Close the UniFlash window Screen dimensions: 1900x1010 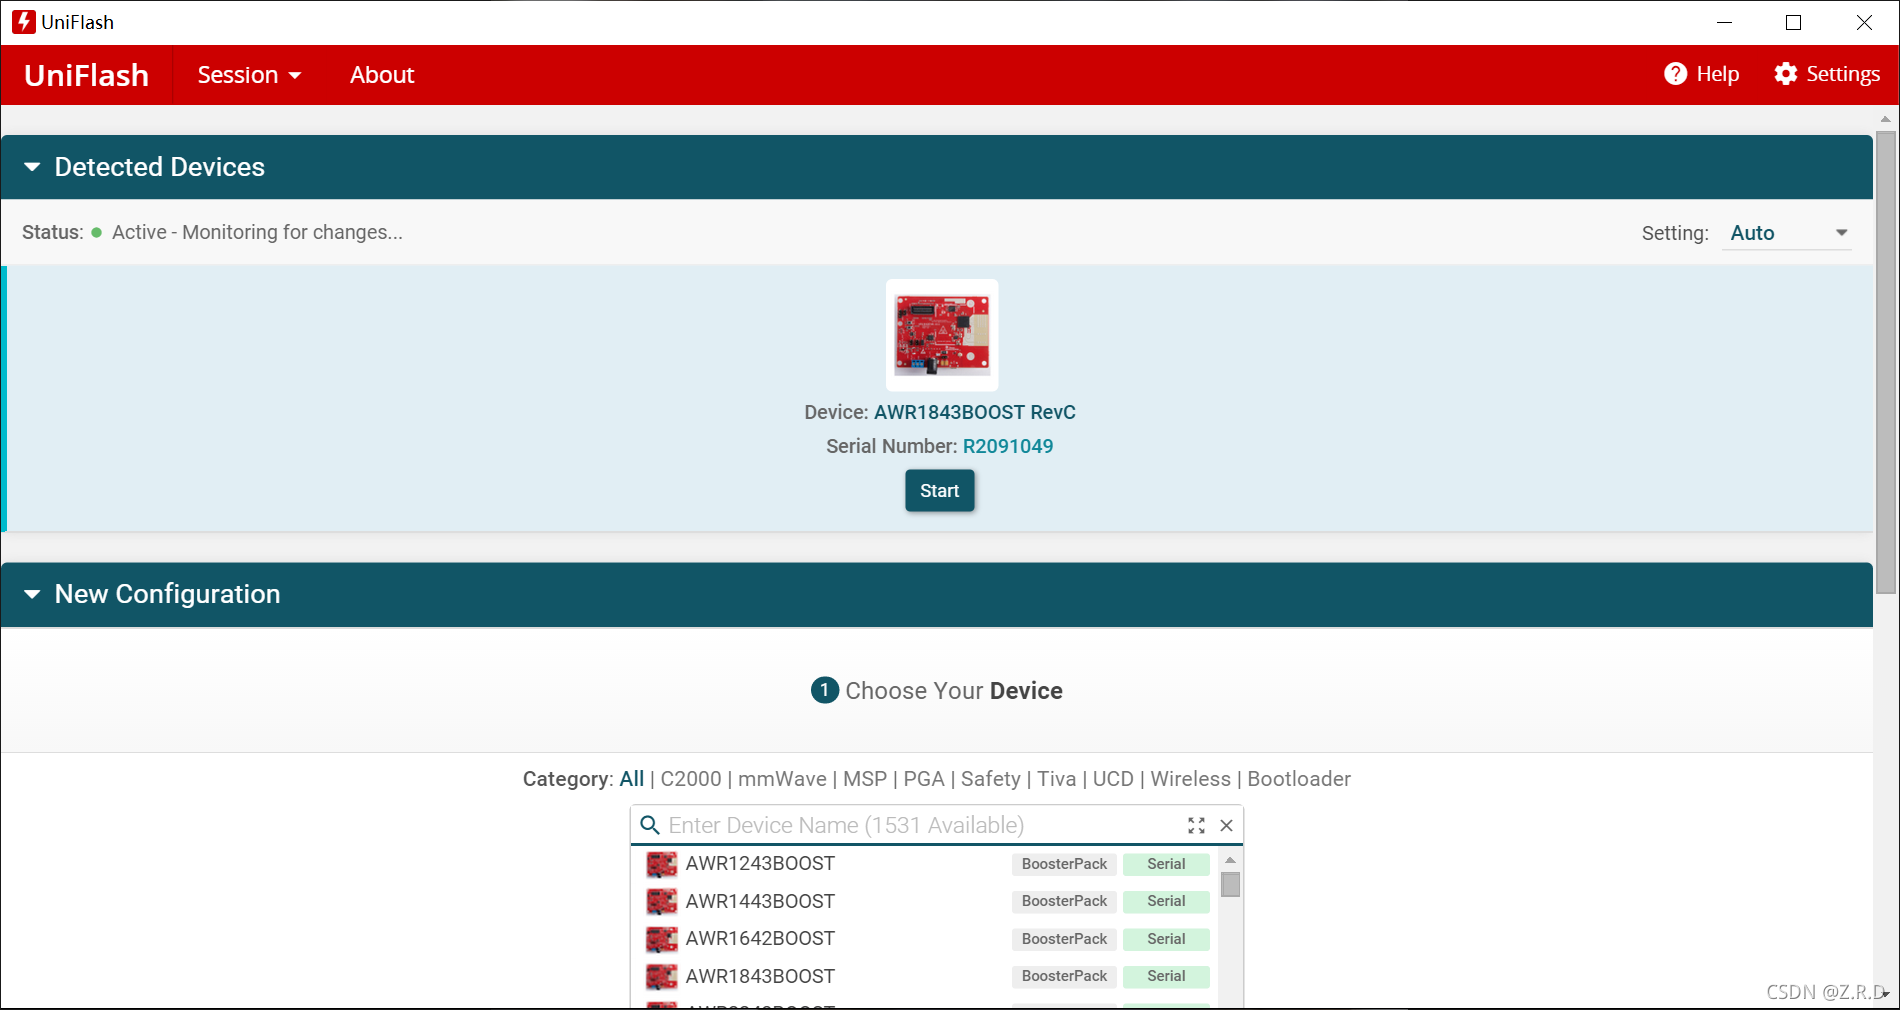click(x=1864, y=22)
